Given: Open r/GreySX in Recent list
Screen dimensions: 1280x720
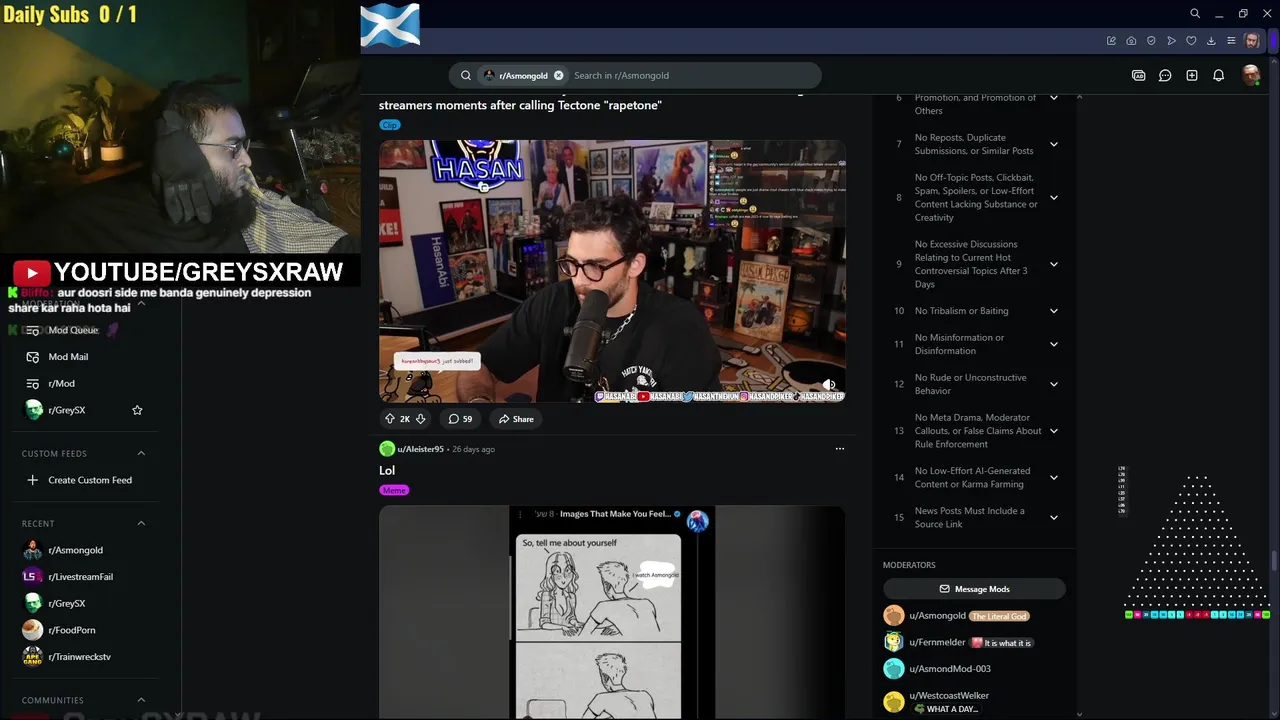Looking at the screenshot, I should [66, 604].
